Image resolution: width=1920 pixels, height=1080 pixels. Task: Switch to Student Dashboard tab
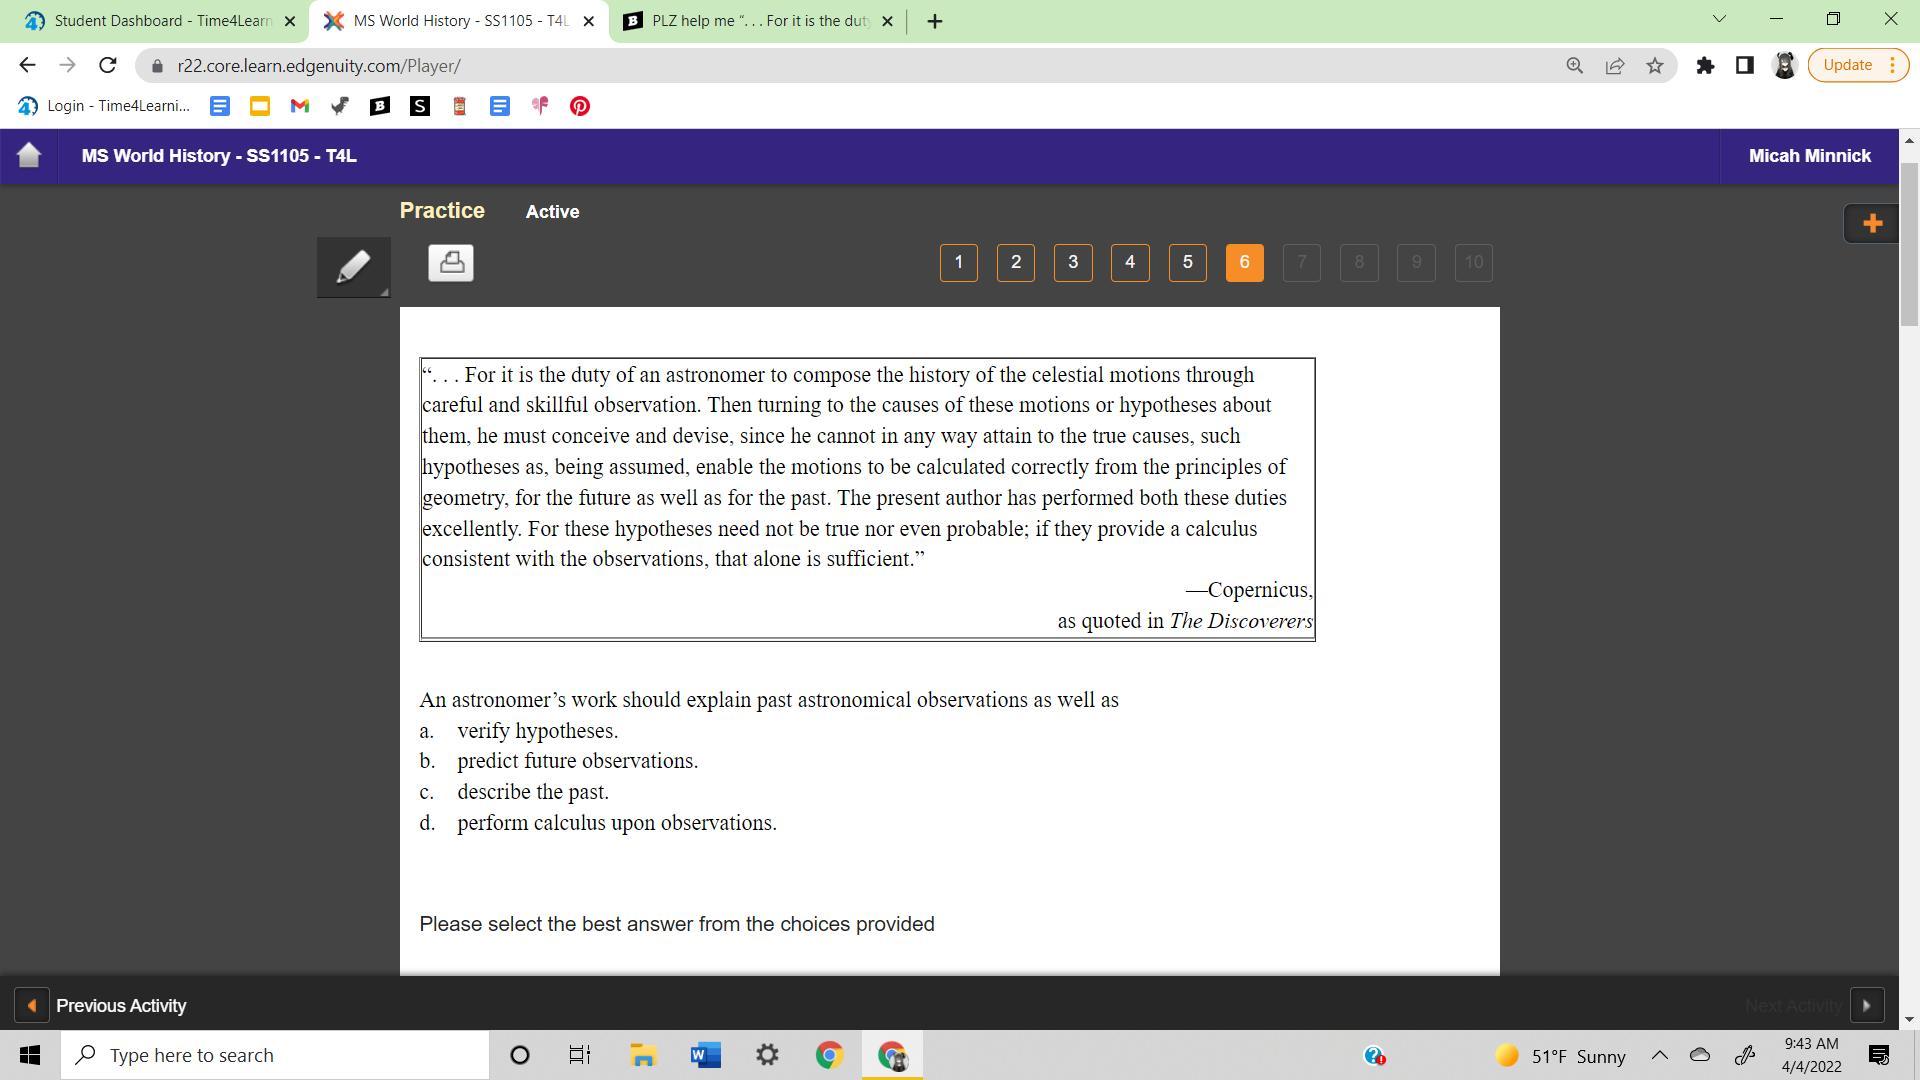160,21
